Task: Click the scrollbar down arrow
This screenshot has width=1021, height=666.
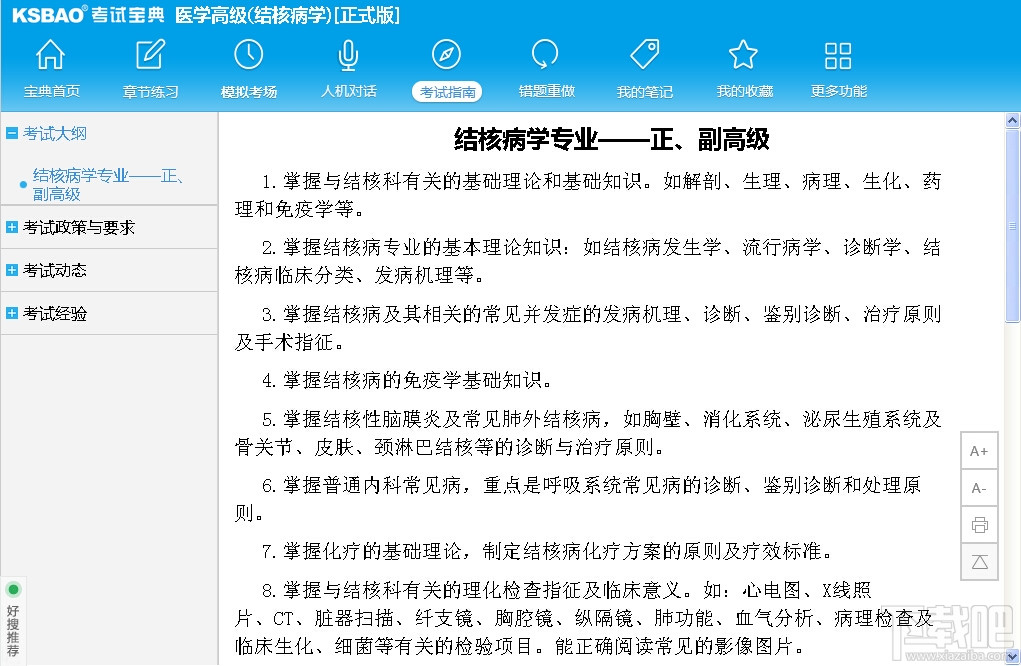Action: [x=1012, y=656]
